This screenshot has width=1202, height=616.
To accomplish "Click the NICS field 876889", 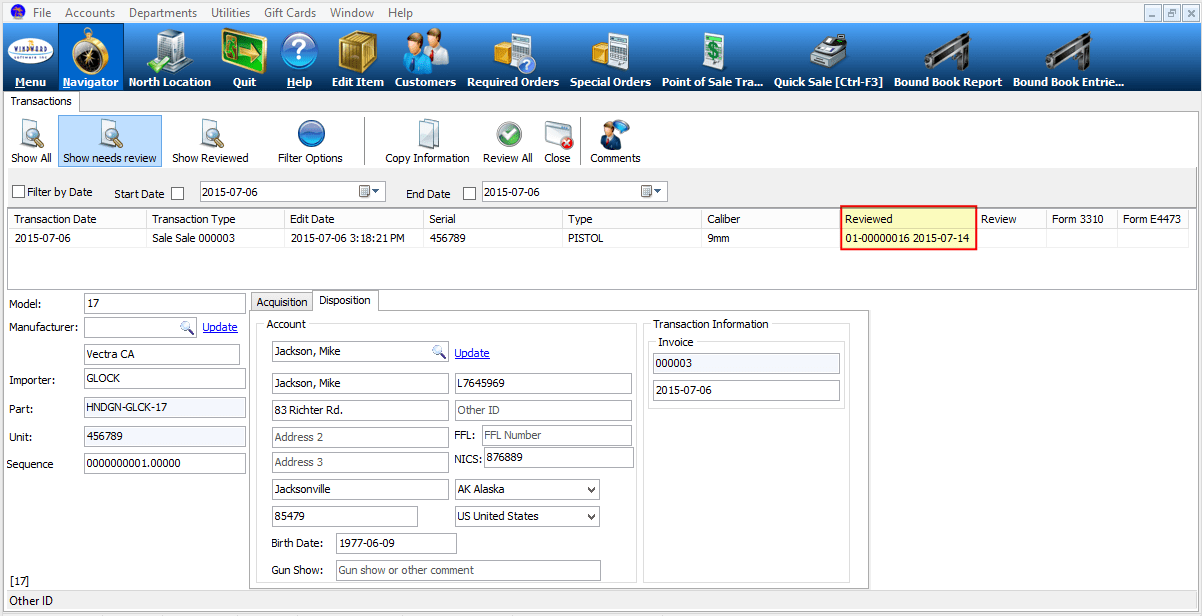I will tap(559, 457).
